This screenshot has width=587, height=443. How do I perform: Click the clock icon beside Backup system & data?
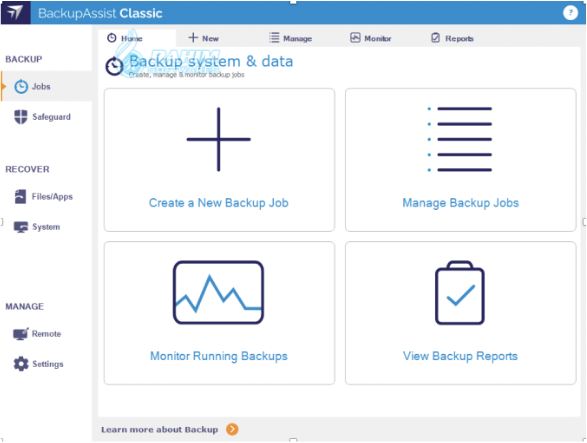click(x=114, y=67)
